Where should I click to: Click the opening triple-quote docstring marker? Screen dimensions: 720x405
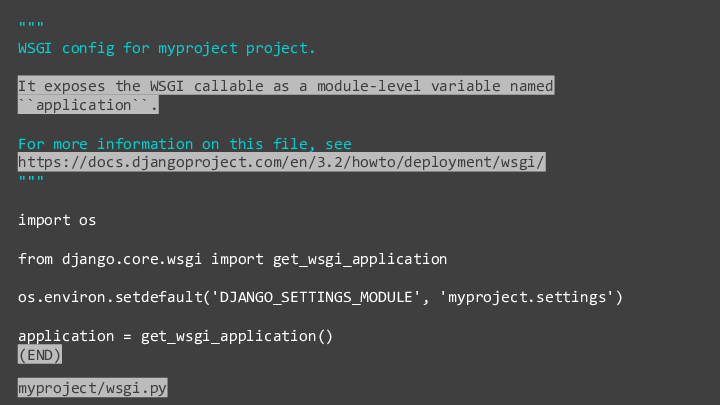(x=31, y=25)
